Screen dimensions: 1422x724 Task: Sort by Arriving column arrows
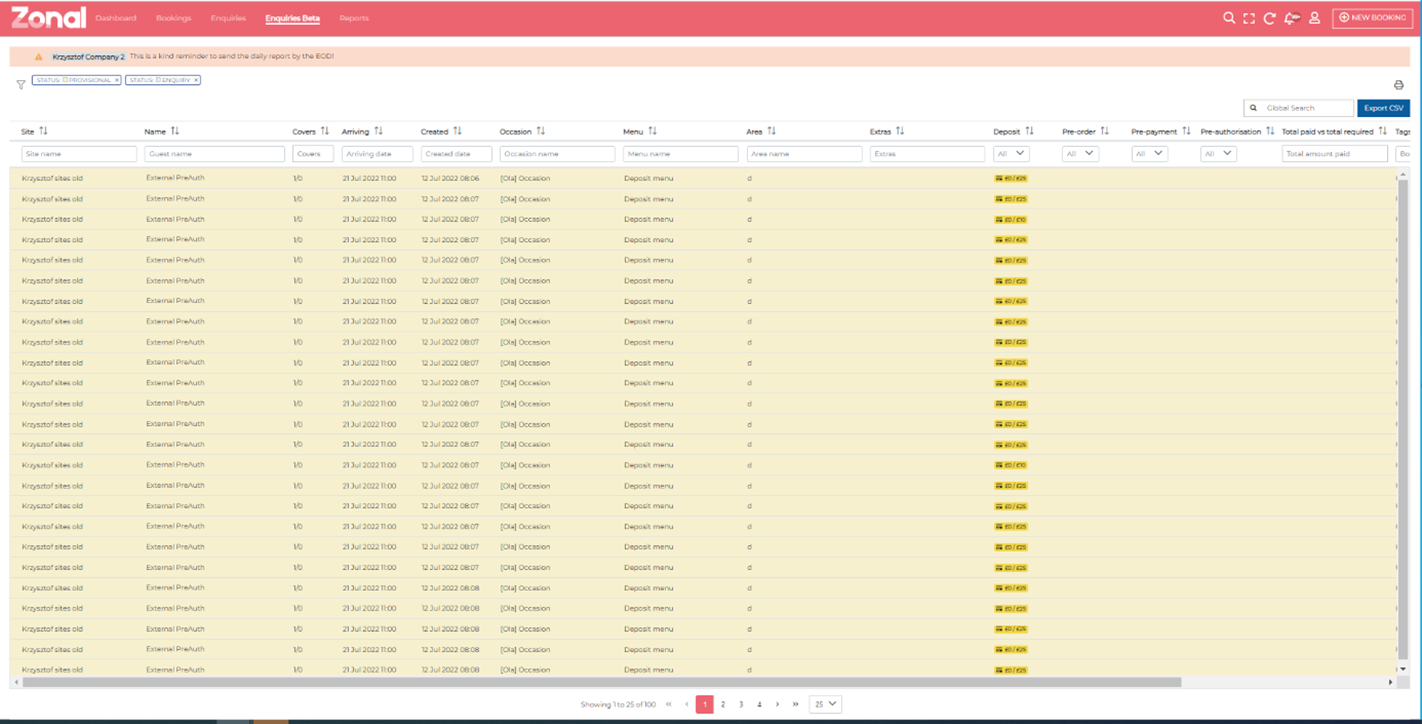tap(378, 131)
